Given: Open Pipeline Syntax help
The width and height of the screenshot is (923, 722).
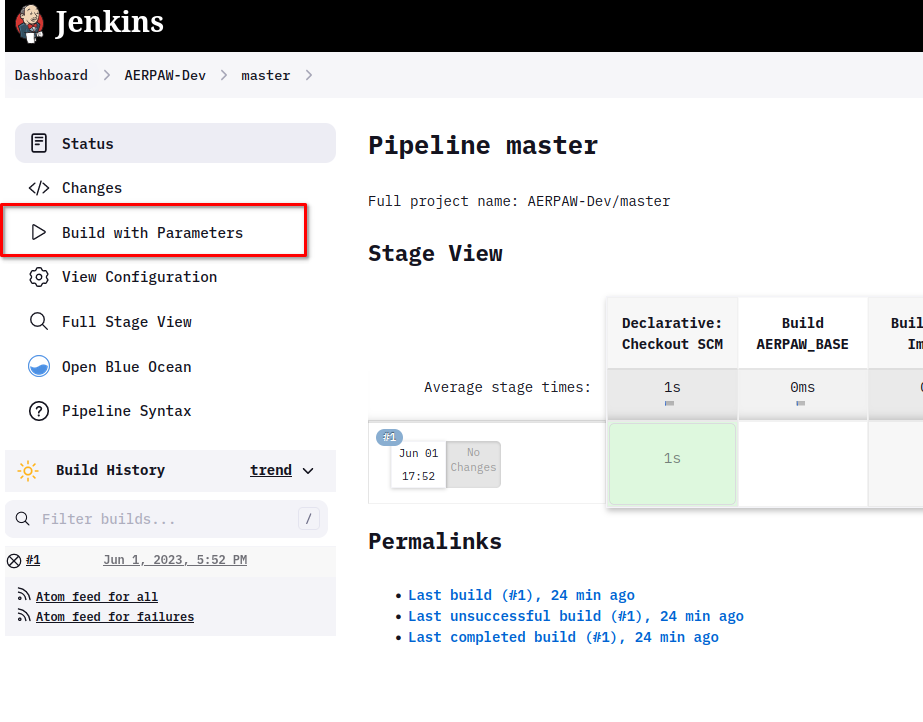Looking at the screenshot, I should click(x=127, y=411).
